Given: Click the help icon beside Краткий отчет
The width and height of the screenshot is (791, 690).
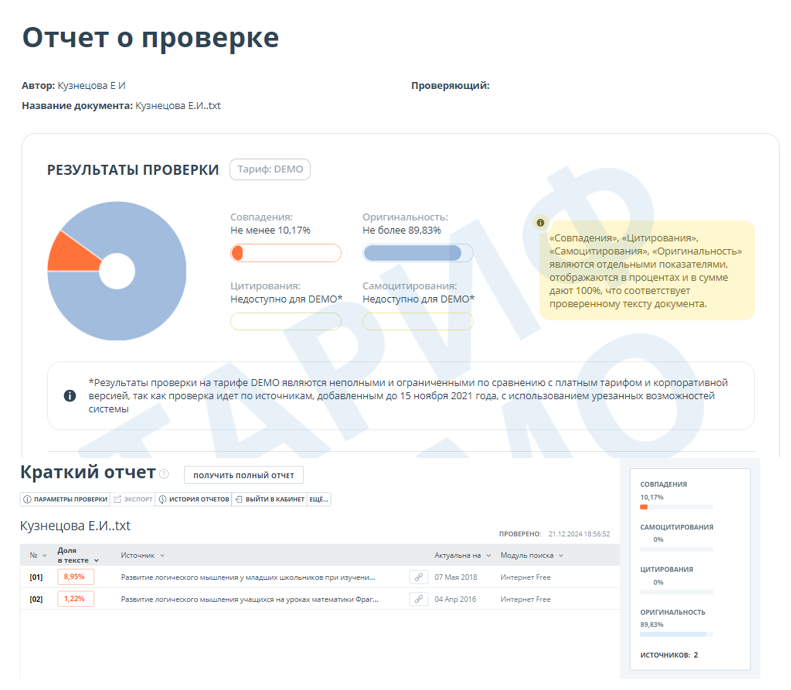Looking at the screenshot, I should (164, 474).
